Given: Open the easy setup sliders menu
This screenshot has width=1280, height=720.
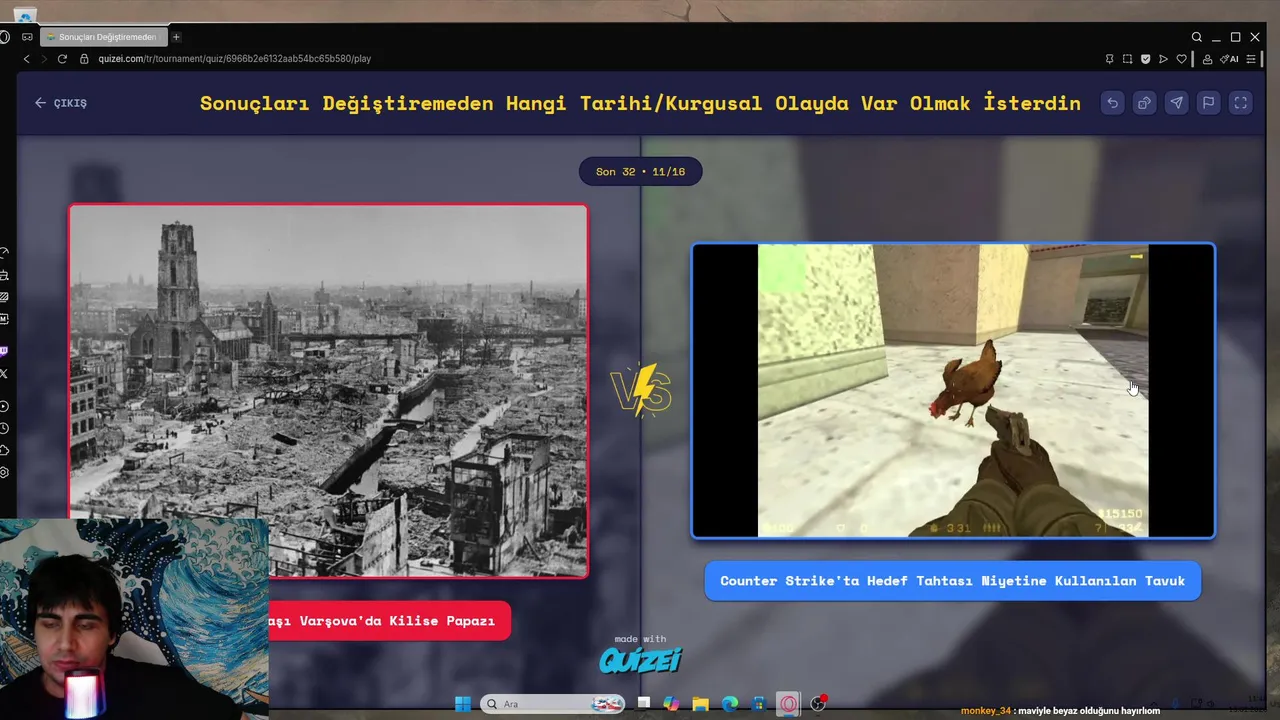Looking at the screenshot, I should [1251, 59].
